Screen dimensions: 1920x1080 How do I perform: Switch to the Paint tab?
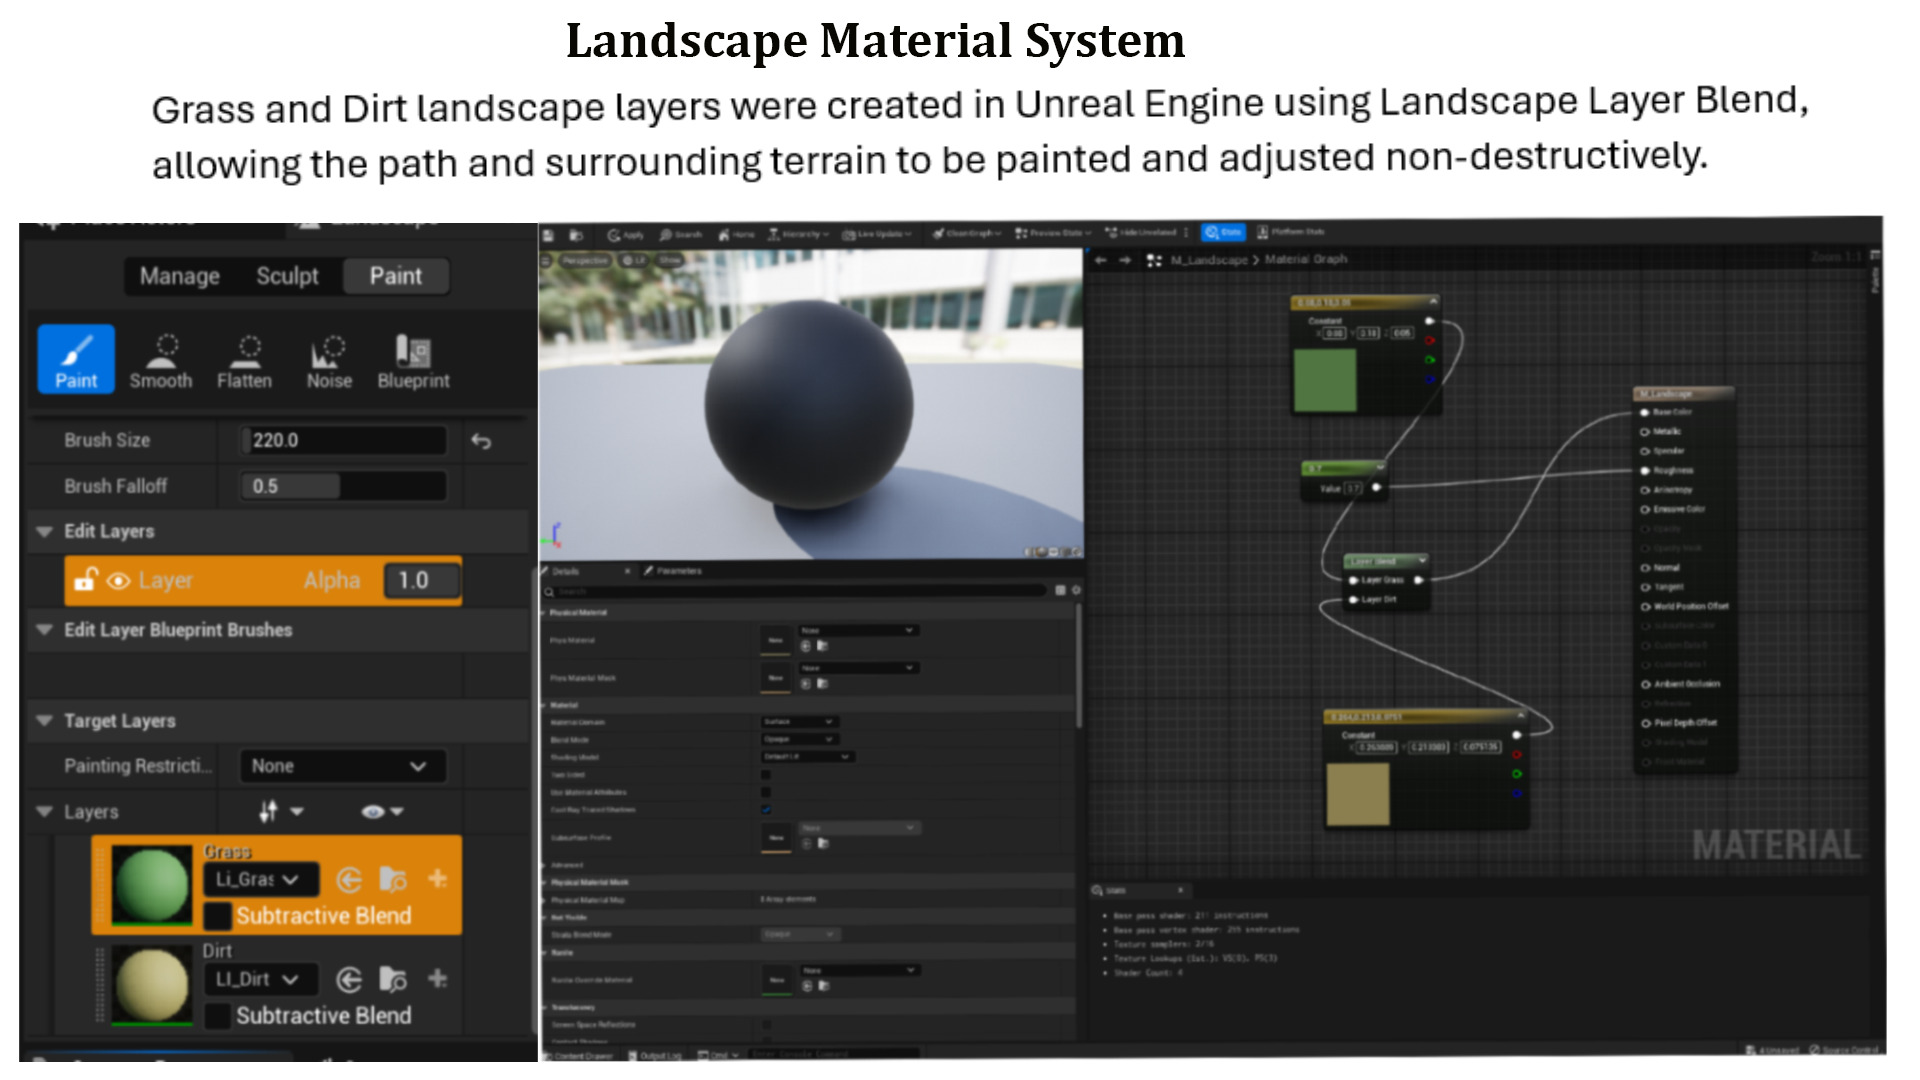click(396, 277)
